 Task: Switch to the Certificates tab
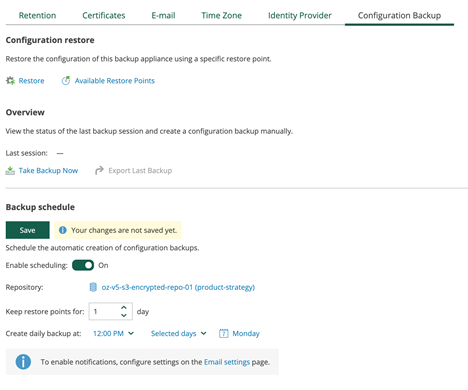(104, 15)
